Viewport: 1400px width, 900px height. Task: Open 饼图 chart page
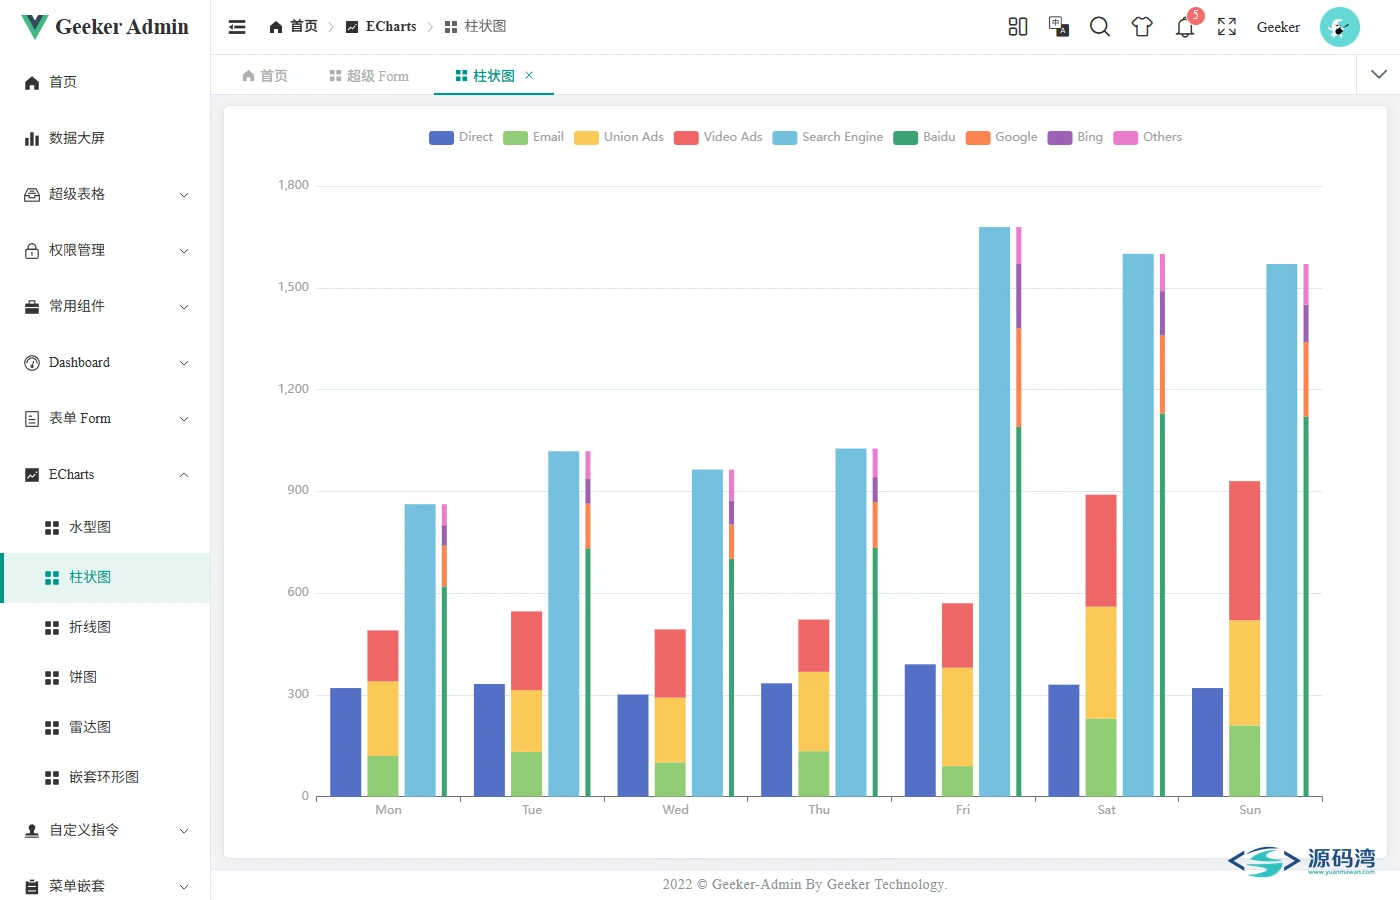pos(105,677)
